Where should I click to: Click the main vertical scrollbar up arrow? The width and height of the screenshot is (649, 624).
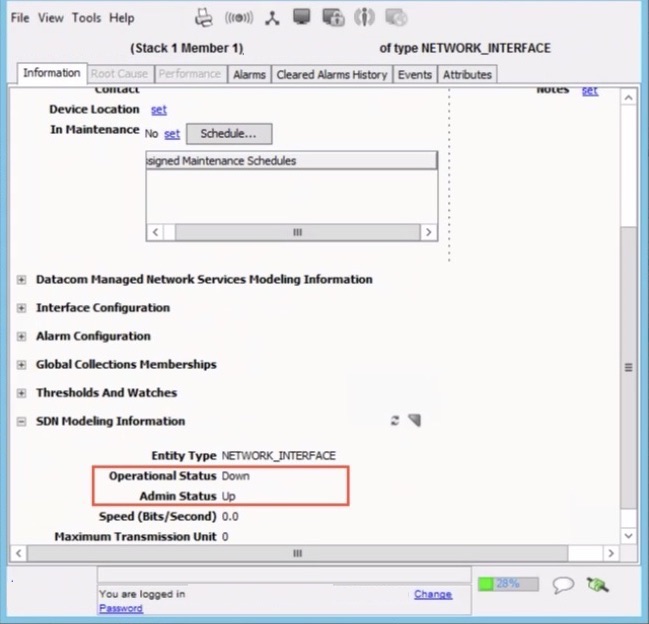[x=628, y=98]
